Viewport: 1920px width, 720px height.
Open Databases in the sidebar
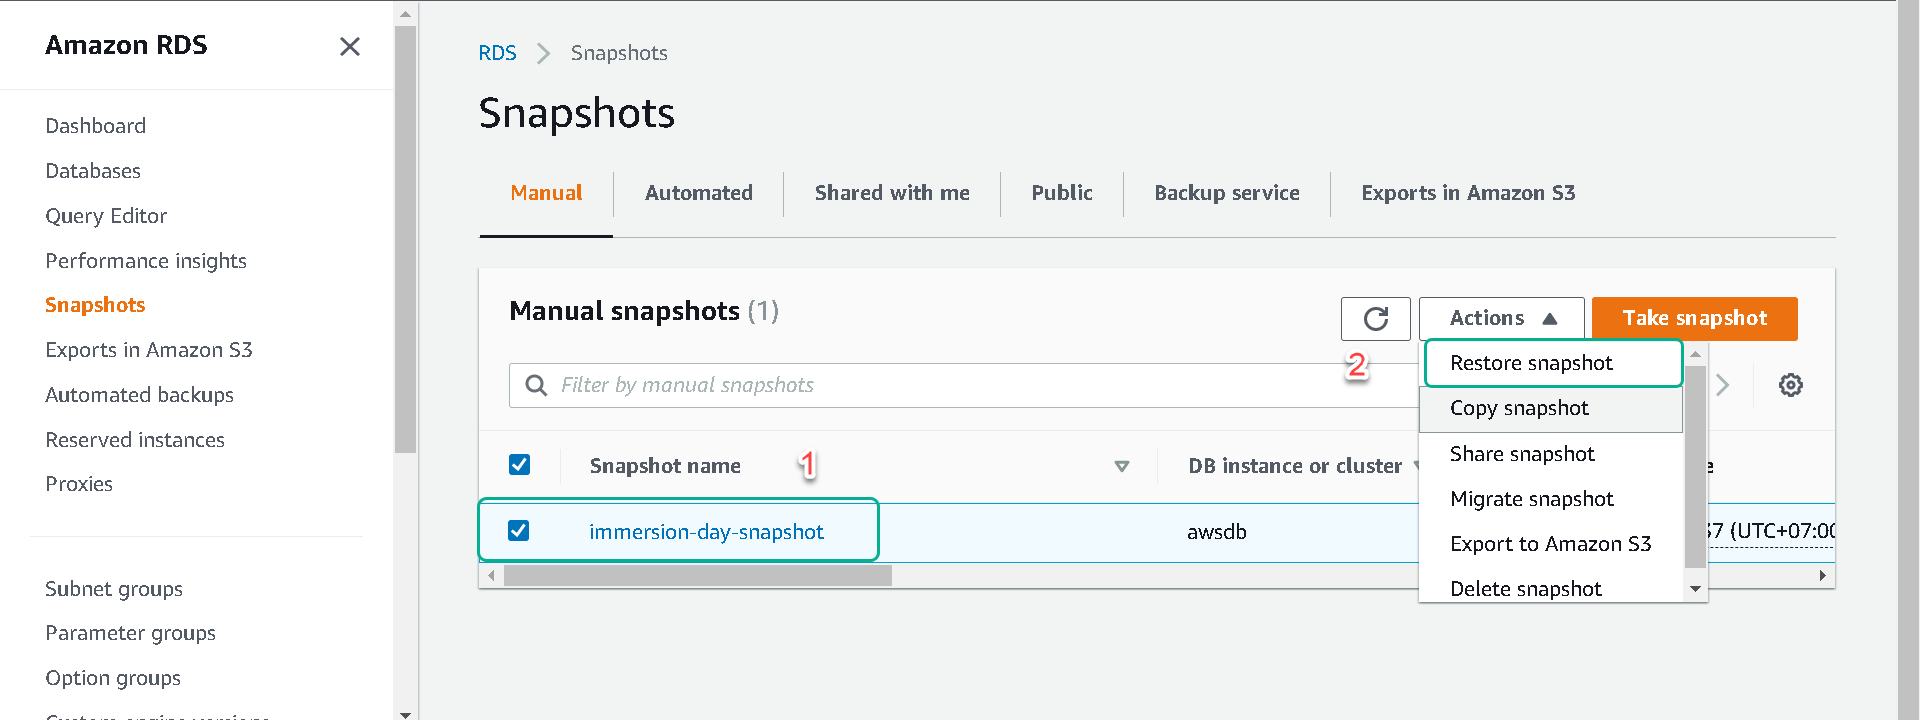(93, 171)
